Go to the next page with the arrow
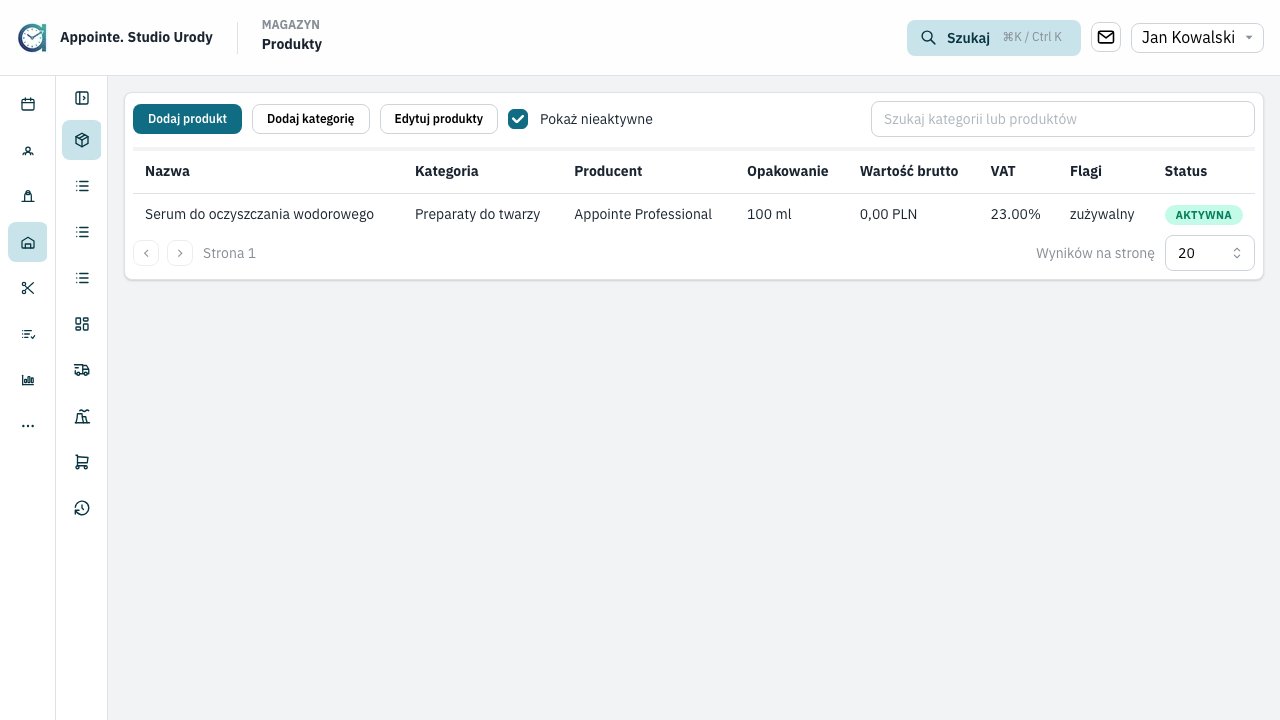This screenshot has width=1280, height=720. [x=180, y=253]
